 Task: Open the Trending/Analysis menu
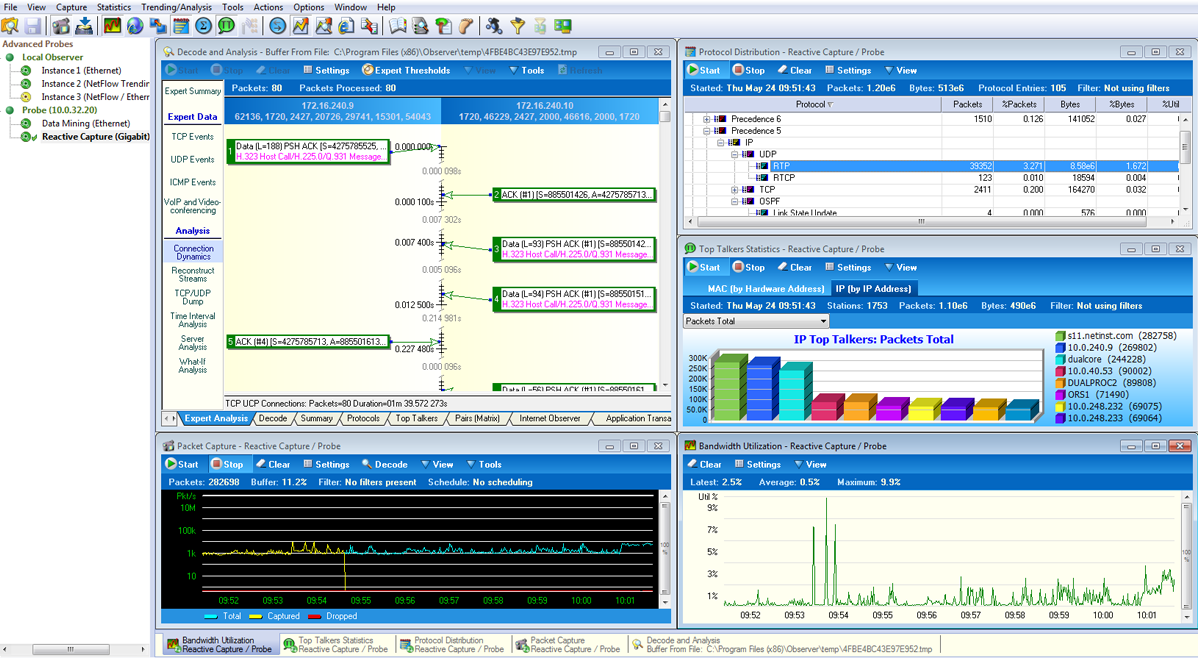click(176, 7)
